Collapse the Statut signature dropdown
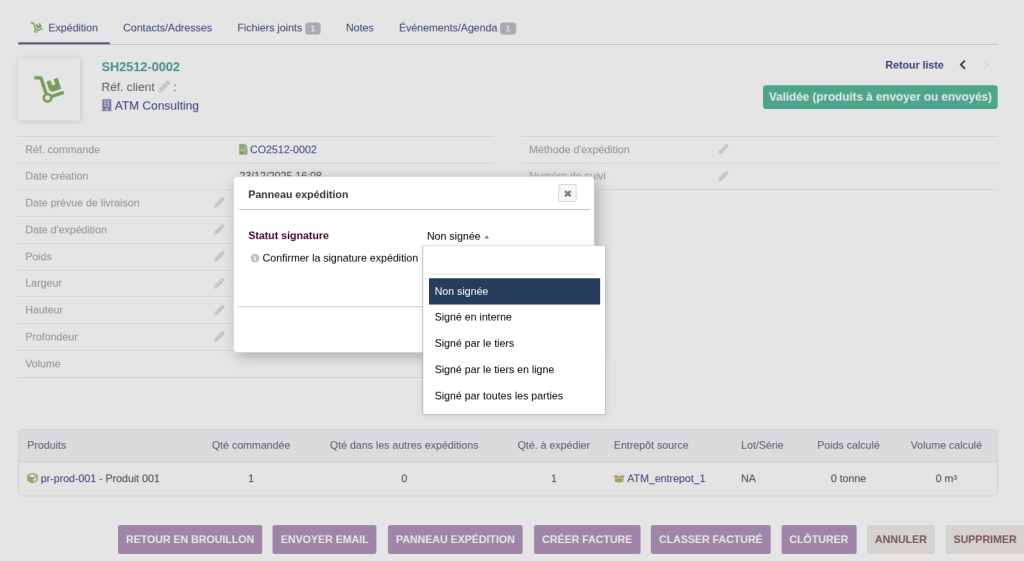This screenshot has height=561, width=1024. (458, 236)
